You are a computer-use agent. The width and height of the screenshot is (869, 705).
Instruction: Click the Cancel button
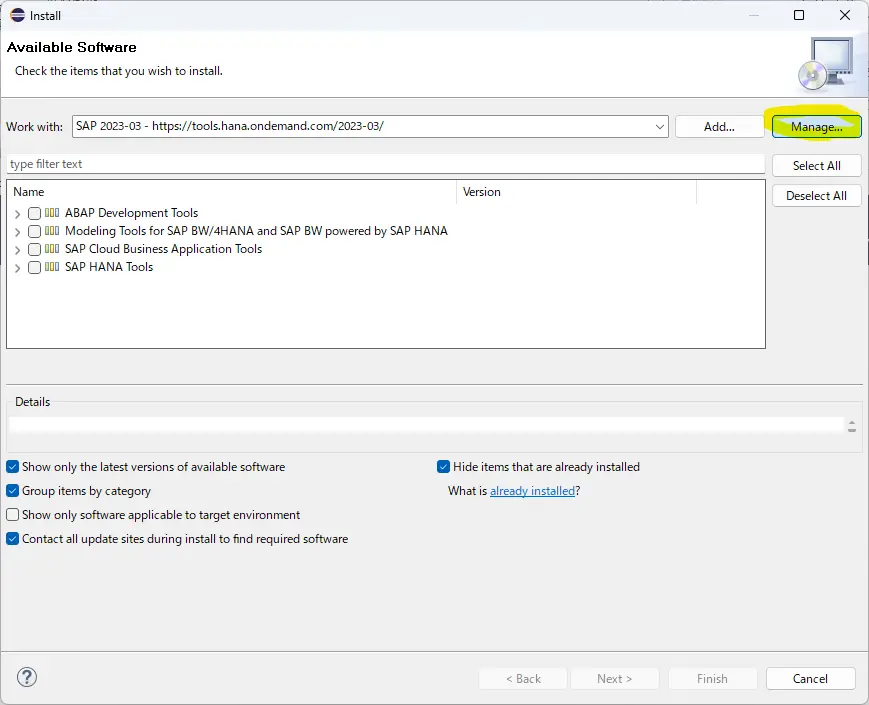coord(810,678)
